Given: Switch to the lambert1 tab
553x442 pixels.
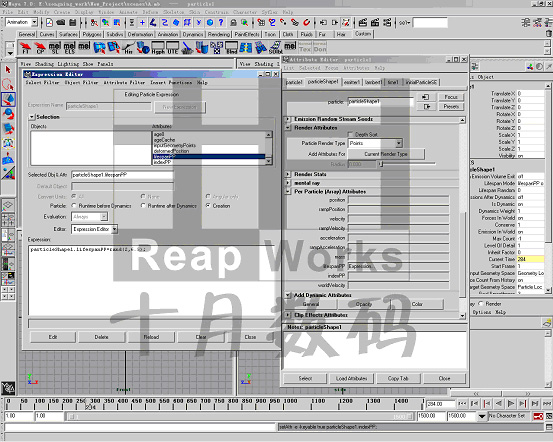Looking at the screenshot, I should (x=373, y=82).
